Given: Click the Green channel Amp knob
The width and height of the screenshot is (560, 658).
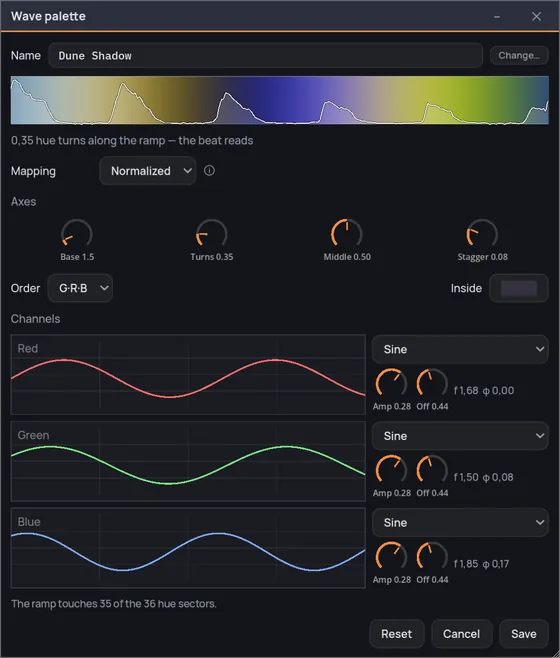Looking at the screenshot, I should [391, 470].
